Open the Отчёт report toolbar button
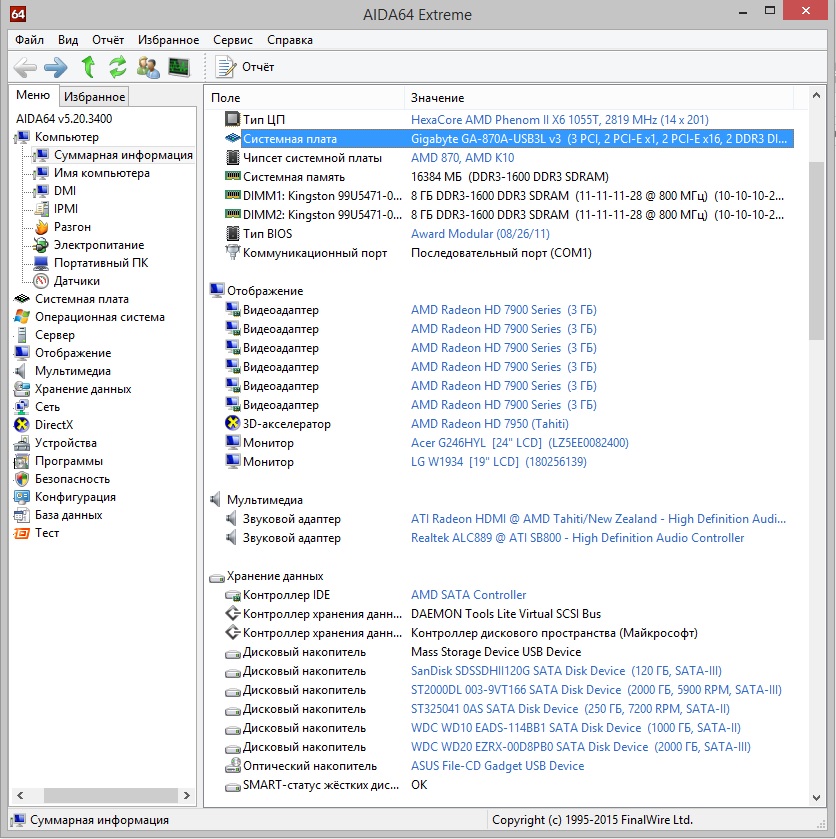 [x=245, y=67]
